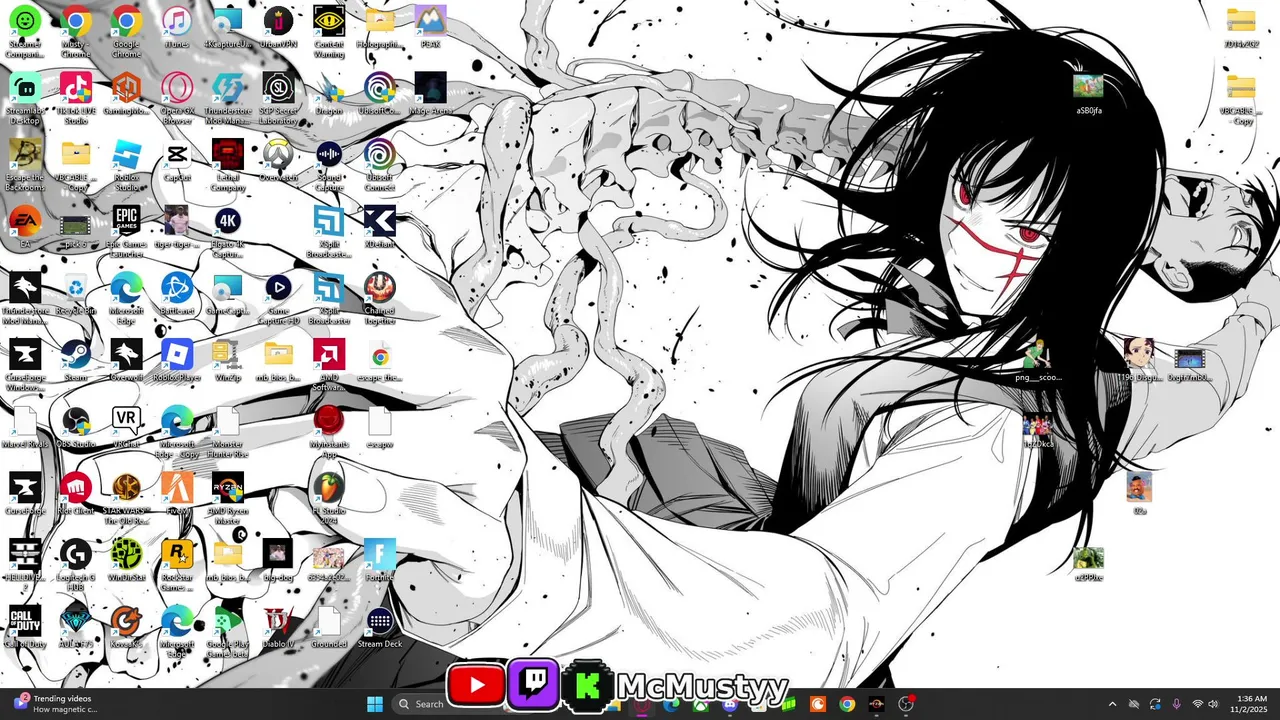Launch Roblox Player shortcut
The width and height of the screenshot is (1280, 720).
tap(177, 360)
